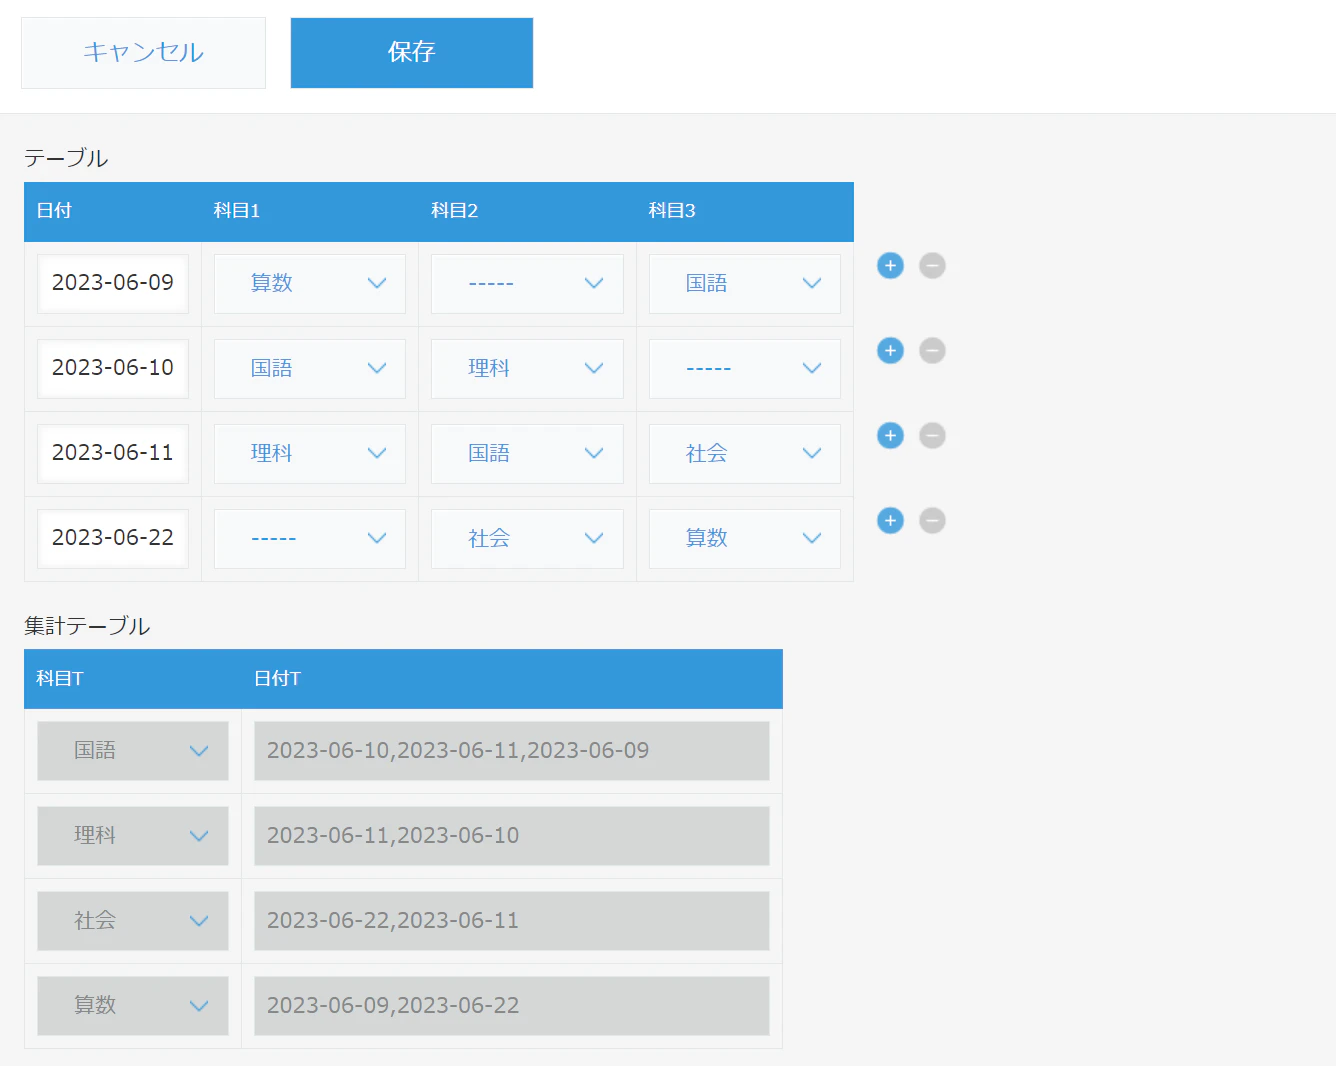The width and height of the screenshot is (1336, 1066).
Task: Click the 2023-06-10 date field
Action: pyautogui.click(x=113, y=369)
